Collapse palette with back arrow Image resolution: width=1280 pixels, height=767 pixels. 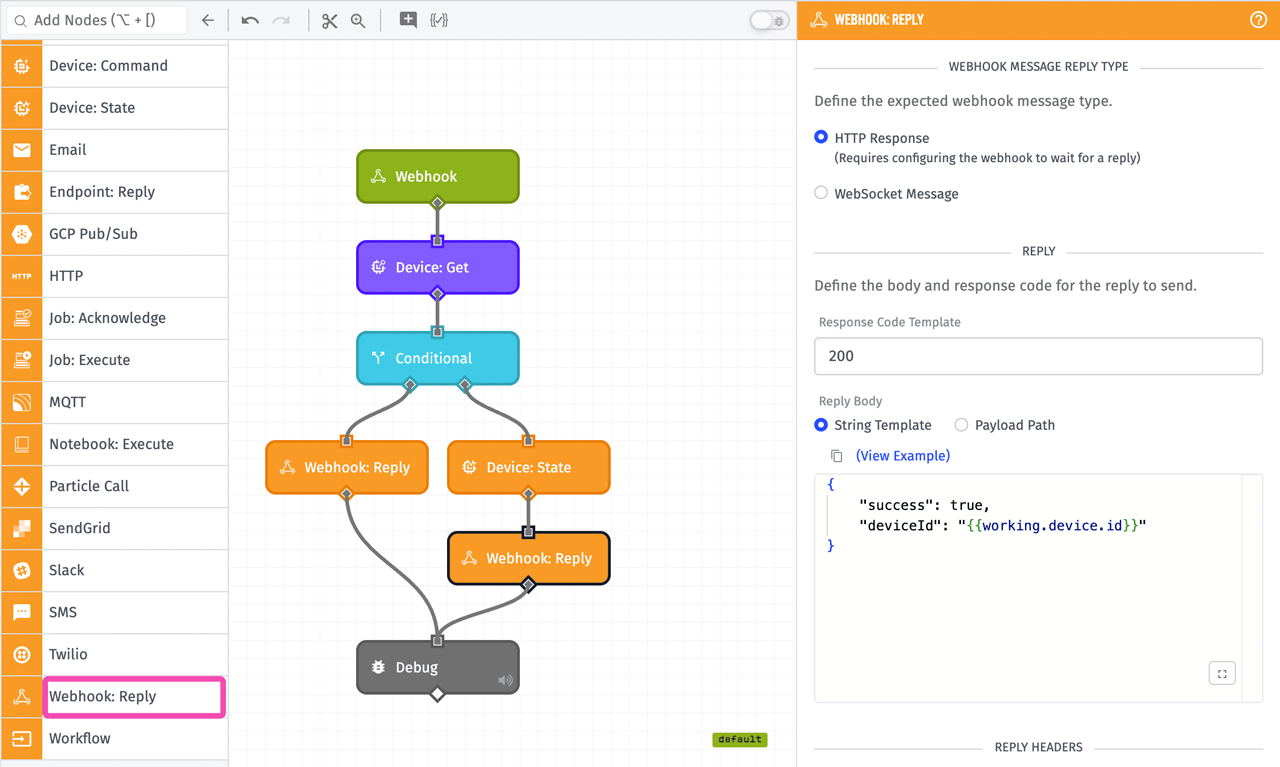208,20
